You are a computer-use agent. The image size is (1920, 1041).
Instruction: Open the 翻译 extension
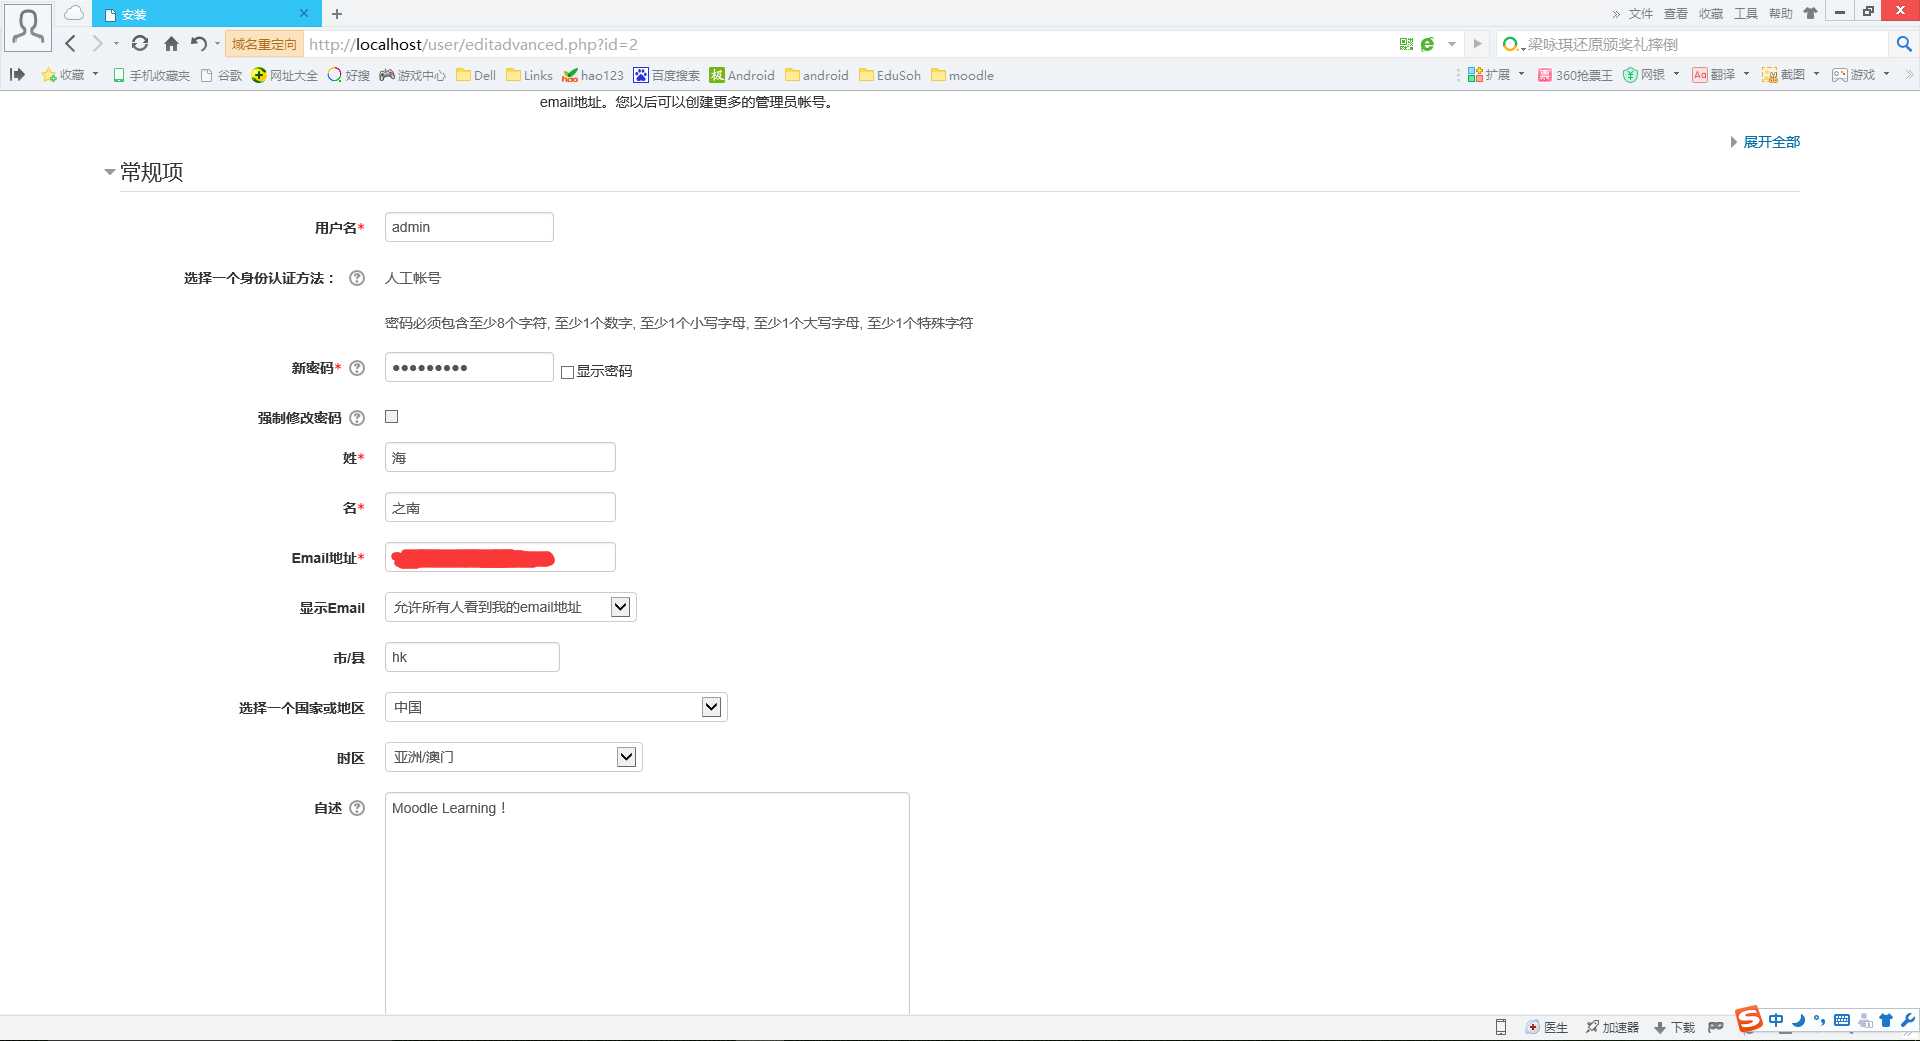(x=1714, y=75)
